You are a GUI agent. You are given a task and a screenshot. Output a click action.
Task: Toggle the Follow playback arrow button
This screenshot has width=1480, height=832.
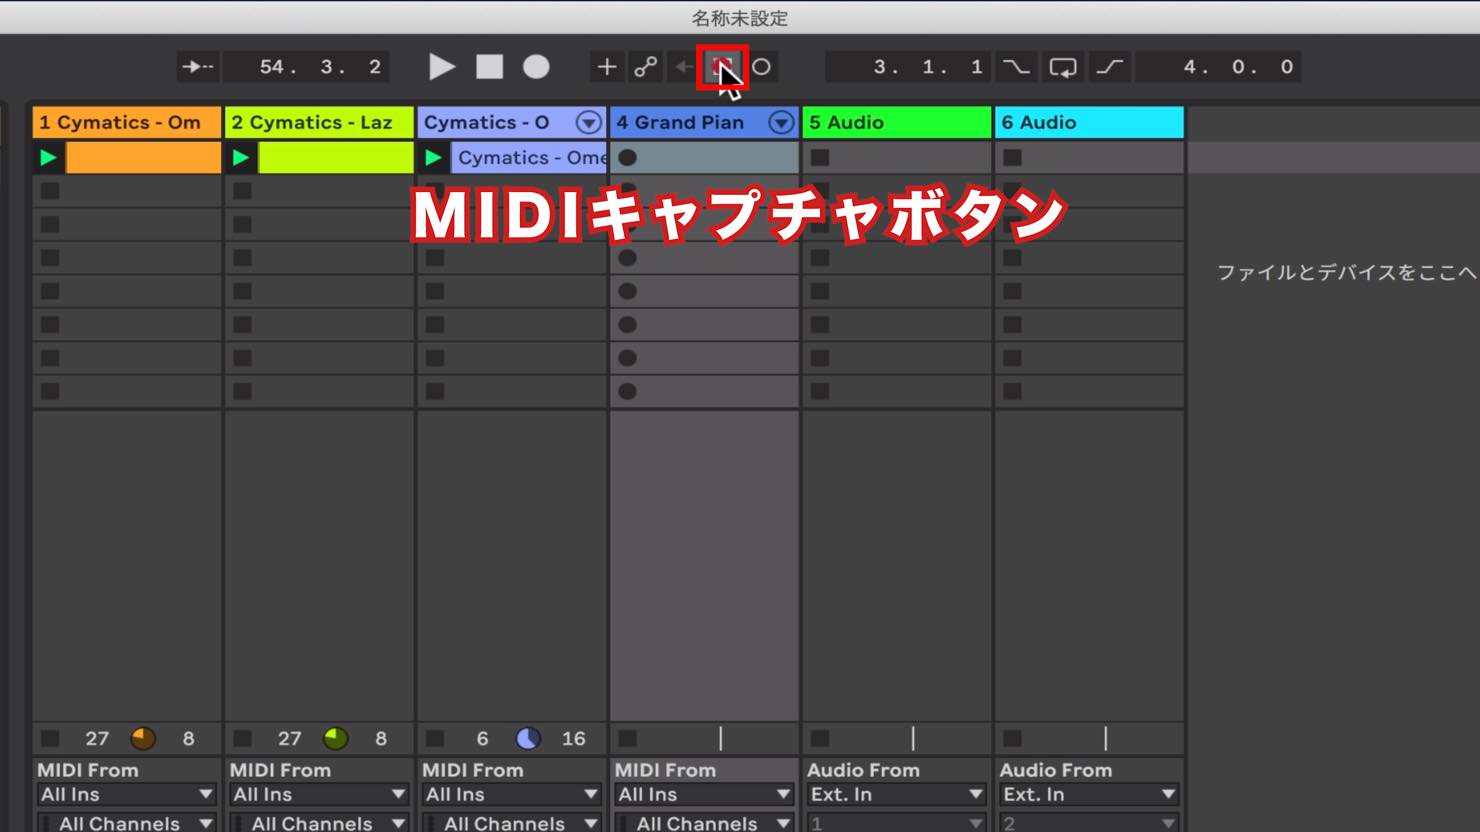coord(197,67)
